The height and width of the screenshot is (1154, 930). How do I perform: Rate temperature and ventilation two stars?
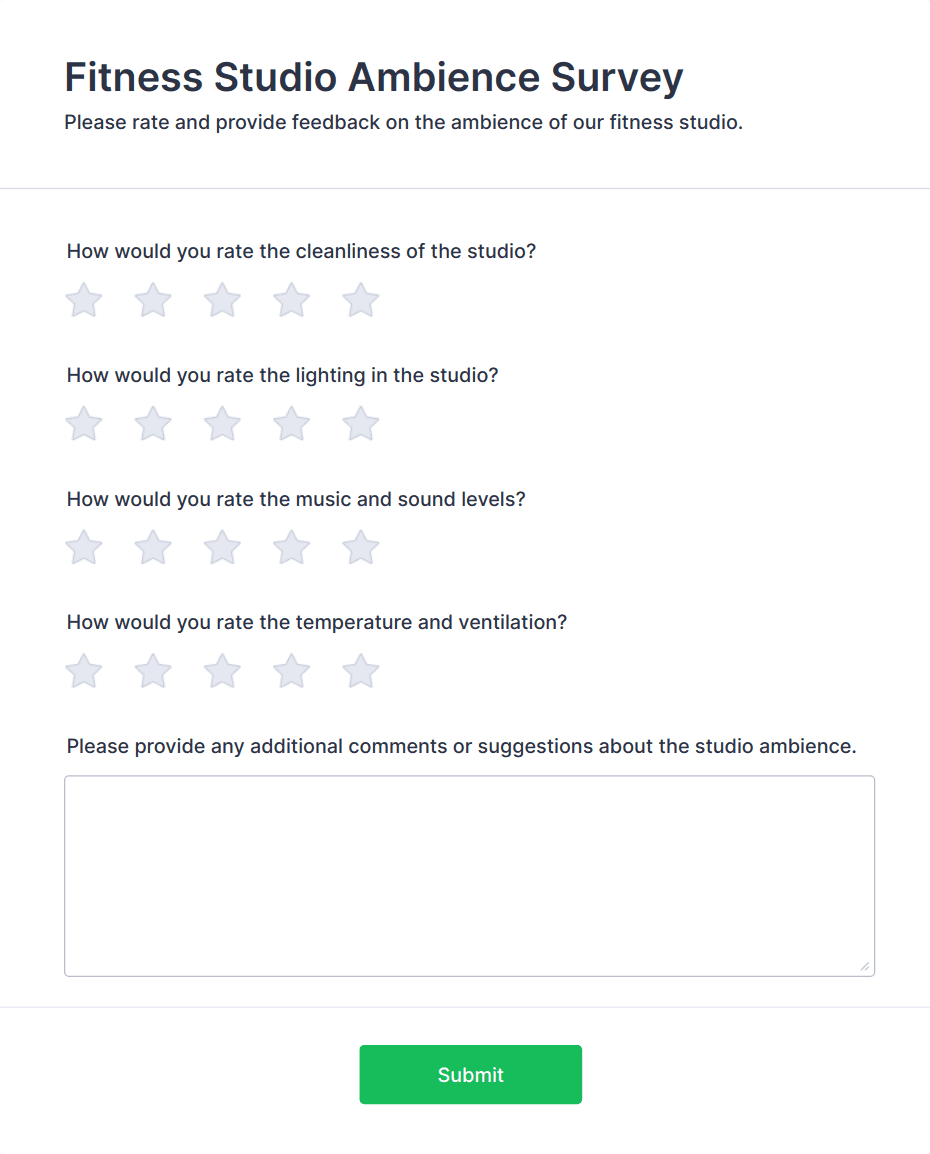coord(153,671)
